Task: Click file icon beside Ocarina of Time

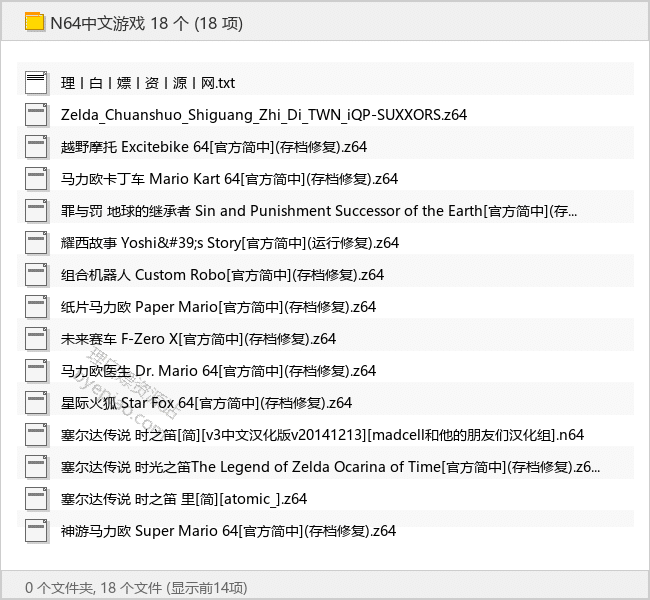Action: click(36, 467)
